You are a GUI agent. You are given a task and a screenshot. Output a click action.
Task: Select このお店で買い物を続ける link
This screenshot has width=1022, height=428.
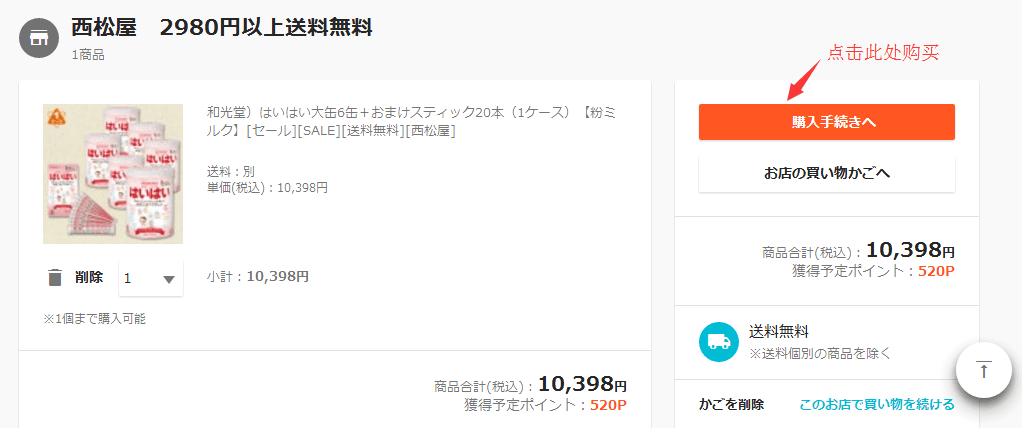pos(876,404)
